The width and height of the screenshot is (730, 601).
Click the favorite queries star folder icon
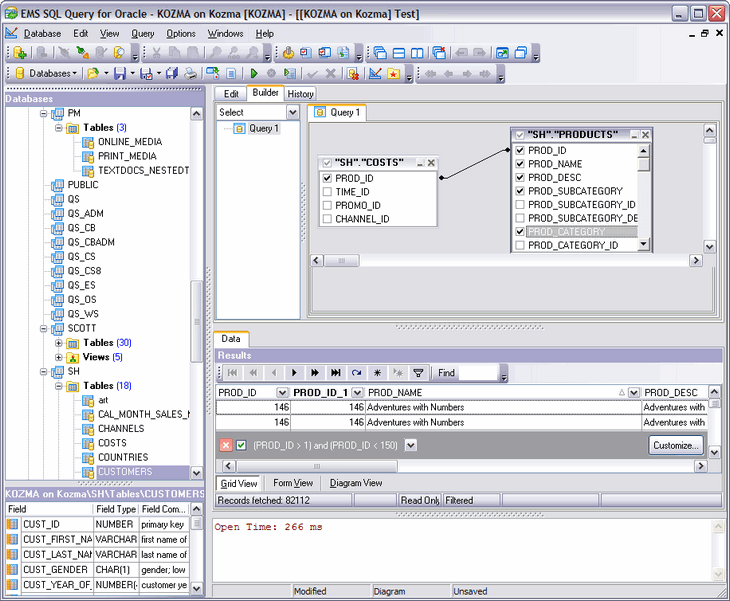(394, 74)
